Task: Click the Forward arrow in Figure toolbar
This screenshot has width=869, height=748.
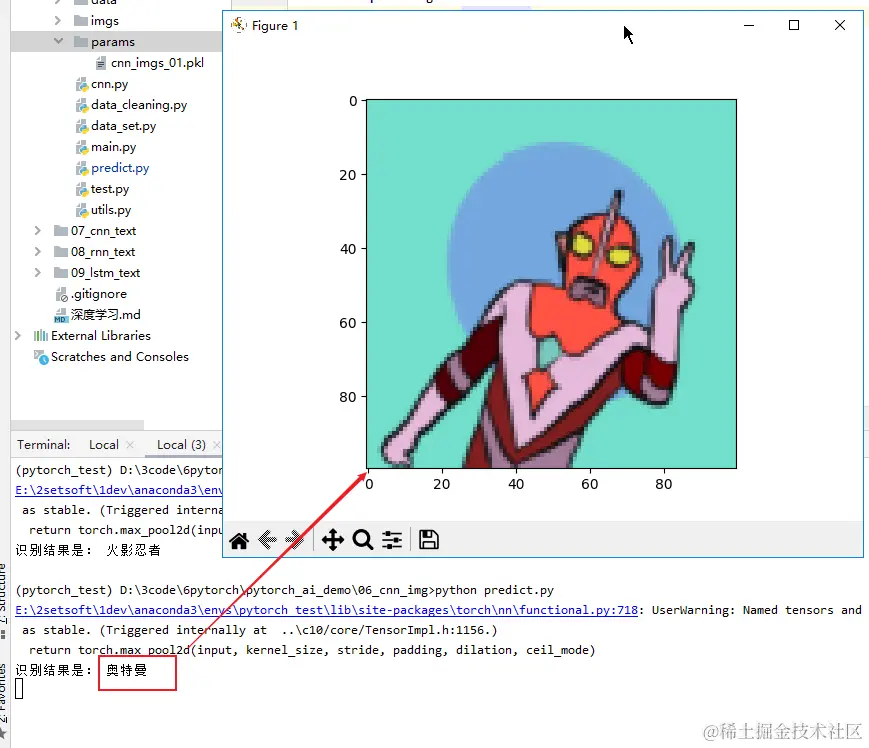Action: point(295,540)
